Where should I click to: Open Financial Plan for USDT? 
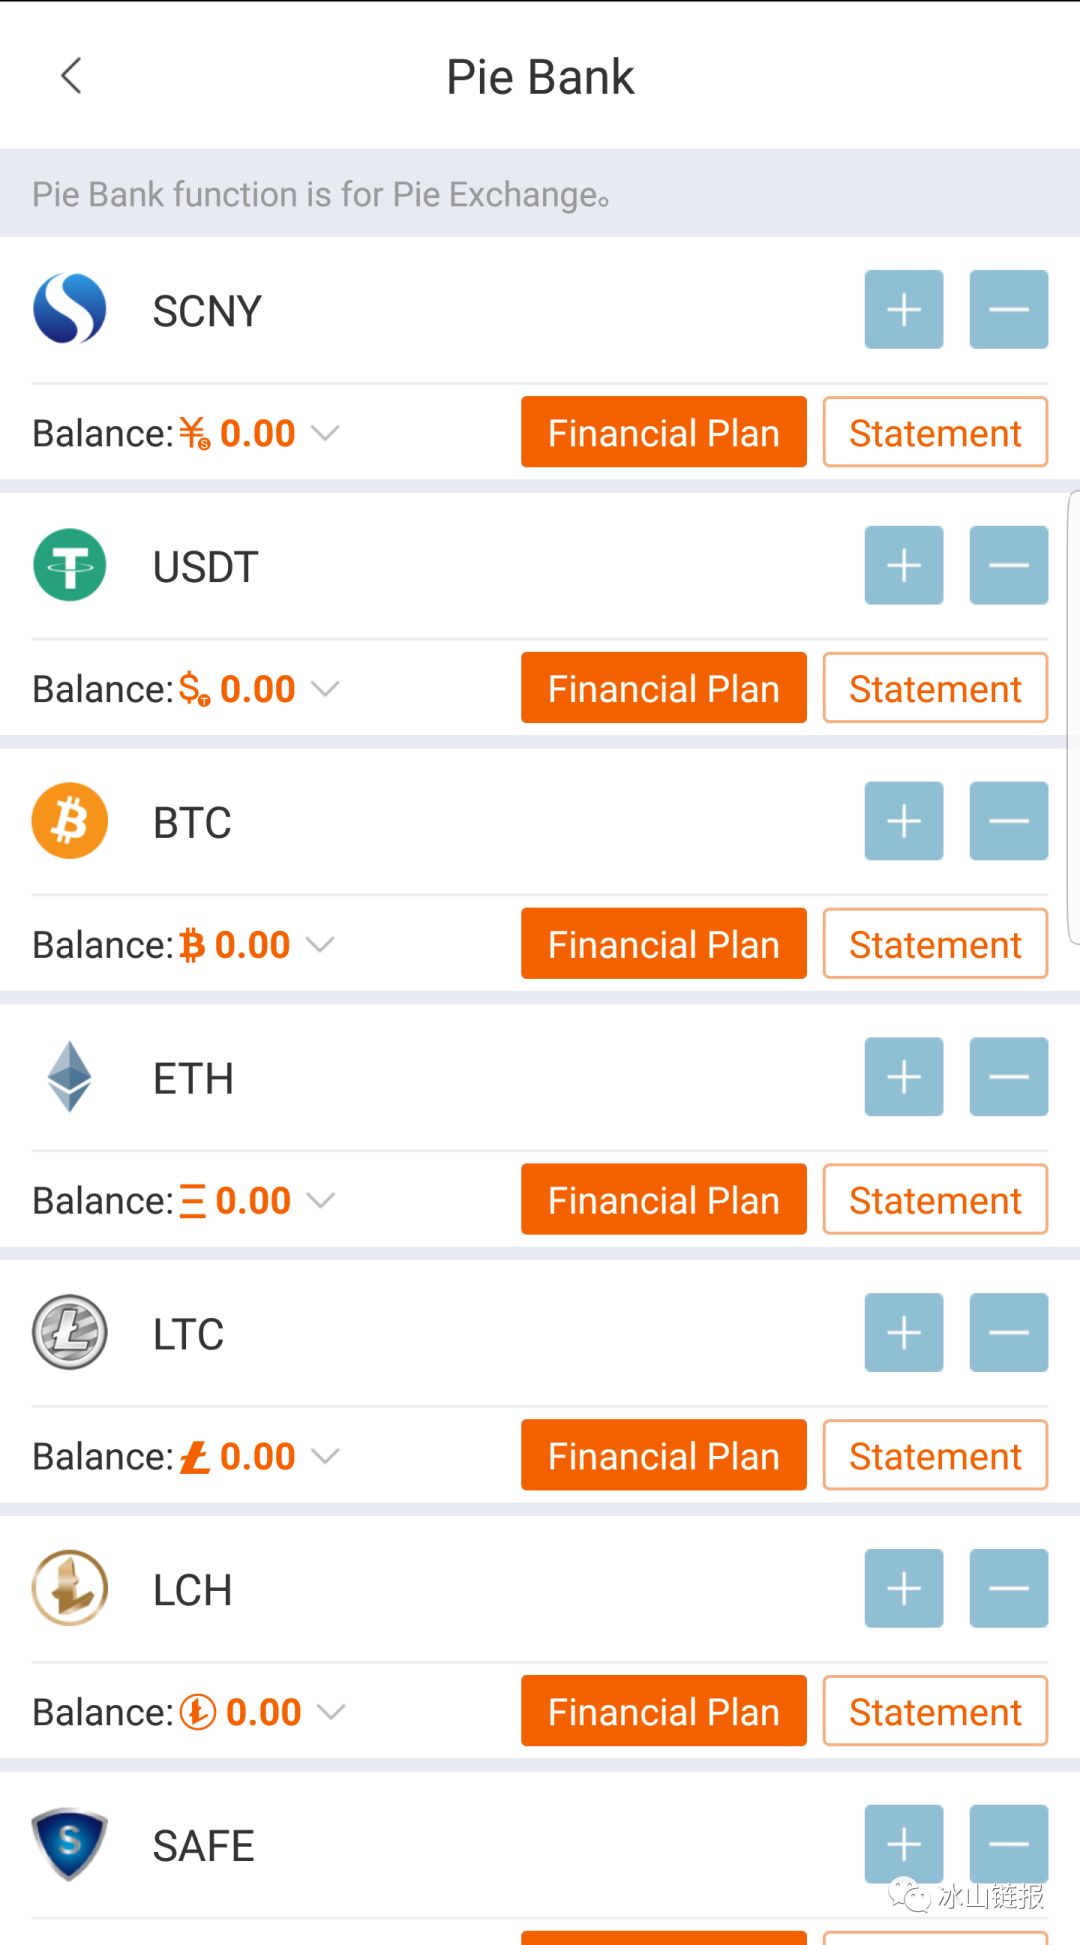click(663, 688)
